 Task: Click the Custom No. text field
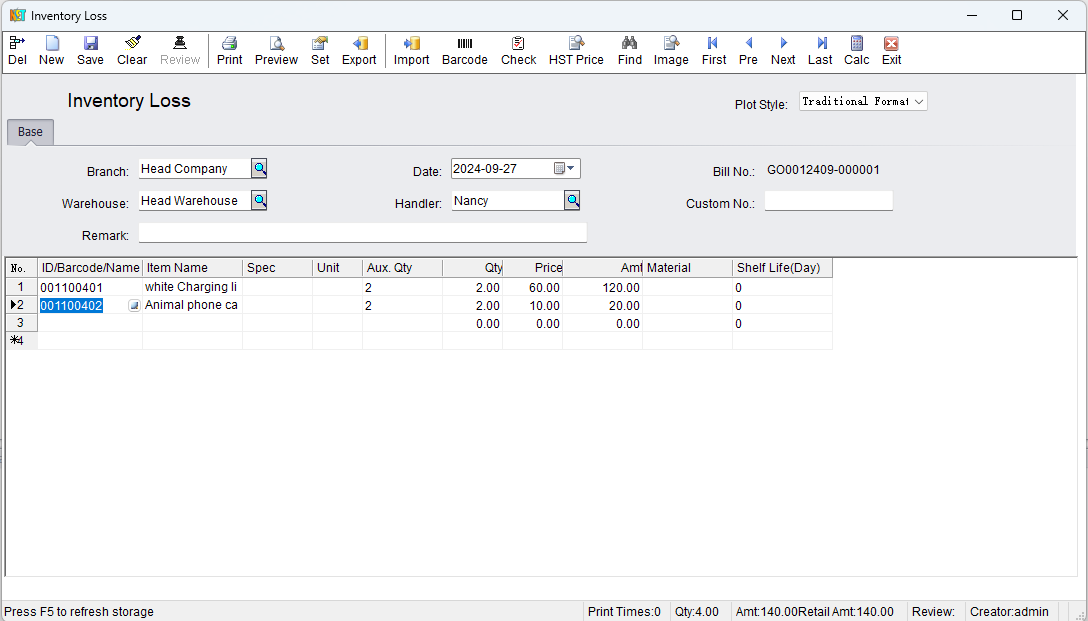click(828, 202)
